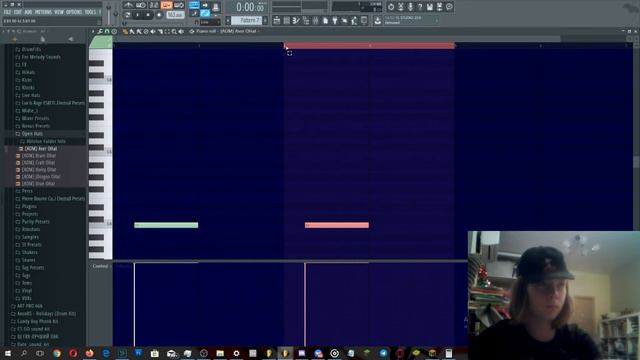Screen dimensions: 640x360
Task: Click the news download arrow icon
Action: click(378, 20)
